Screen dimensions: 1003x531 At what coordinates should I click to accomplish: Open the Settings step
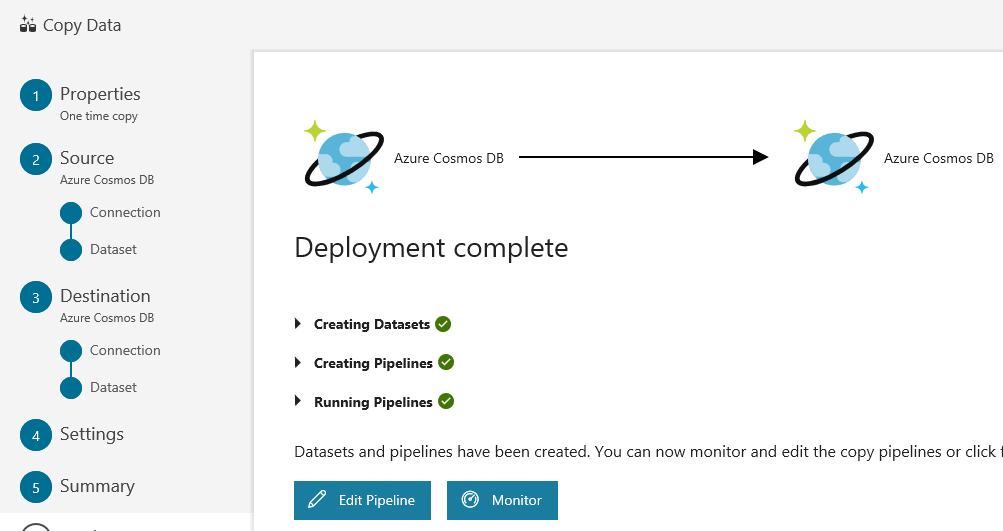tap(92, 434)
